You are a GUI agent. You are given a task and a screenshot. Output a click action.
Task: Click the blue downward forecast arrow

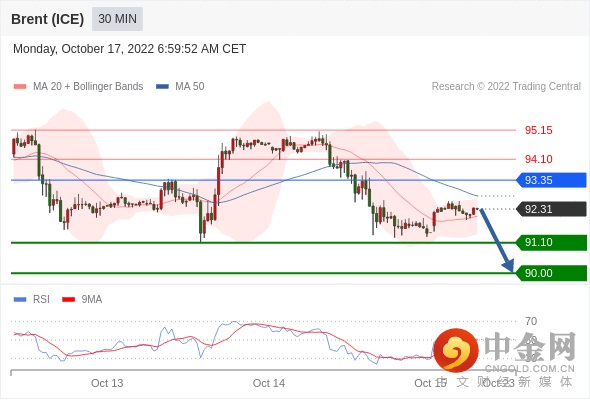click(x=497, y=240)
